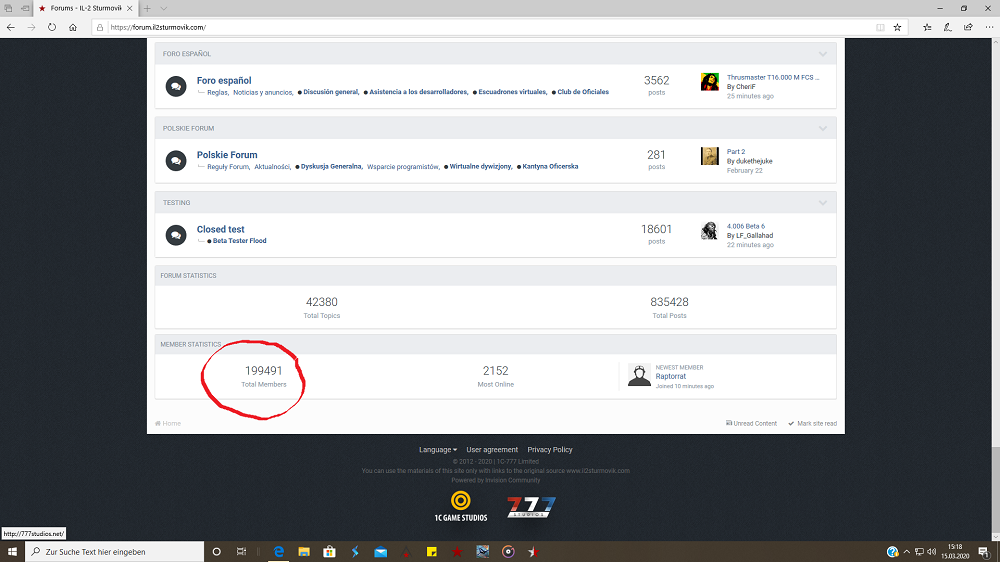Add page to favorites with star icon
The width and height of the screenshot is (1000, 562).
(x=897, y=27)
